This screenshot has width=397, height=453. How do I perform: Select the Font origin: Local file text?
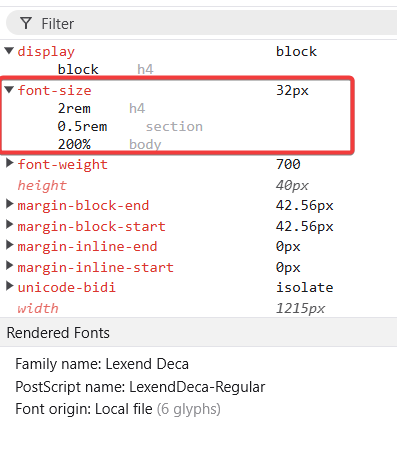(x=84, y=409)
